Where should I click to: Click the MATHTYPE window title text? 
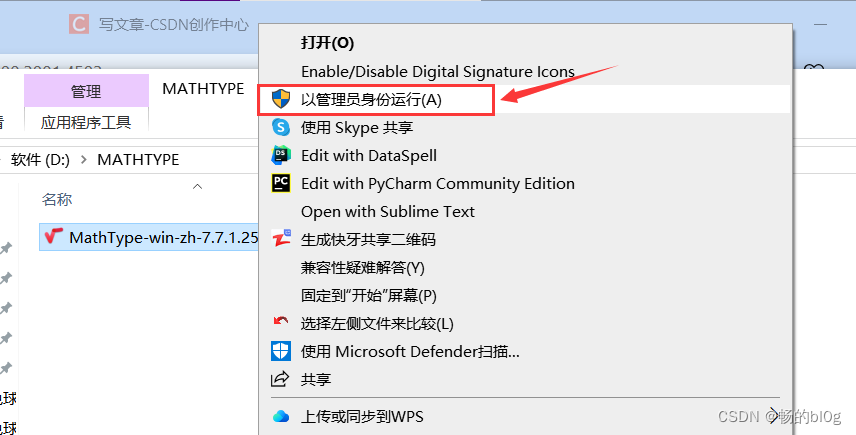pyautogui.click(x=203, y=88)
